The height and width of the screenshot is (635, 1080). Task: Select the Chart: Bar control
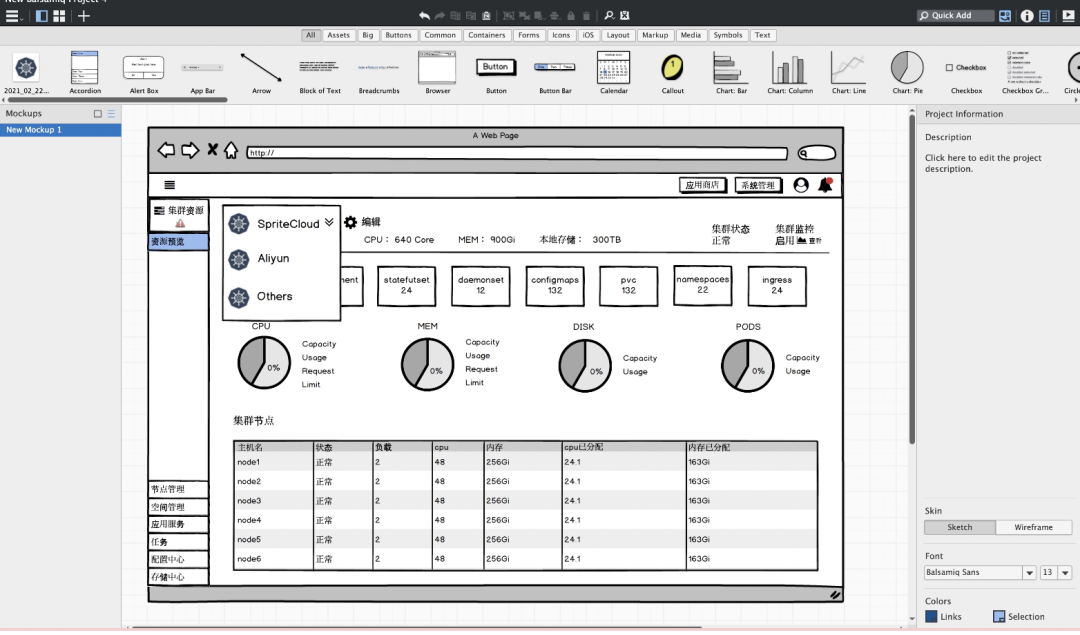point(731,72)
